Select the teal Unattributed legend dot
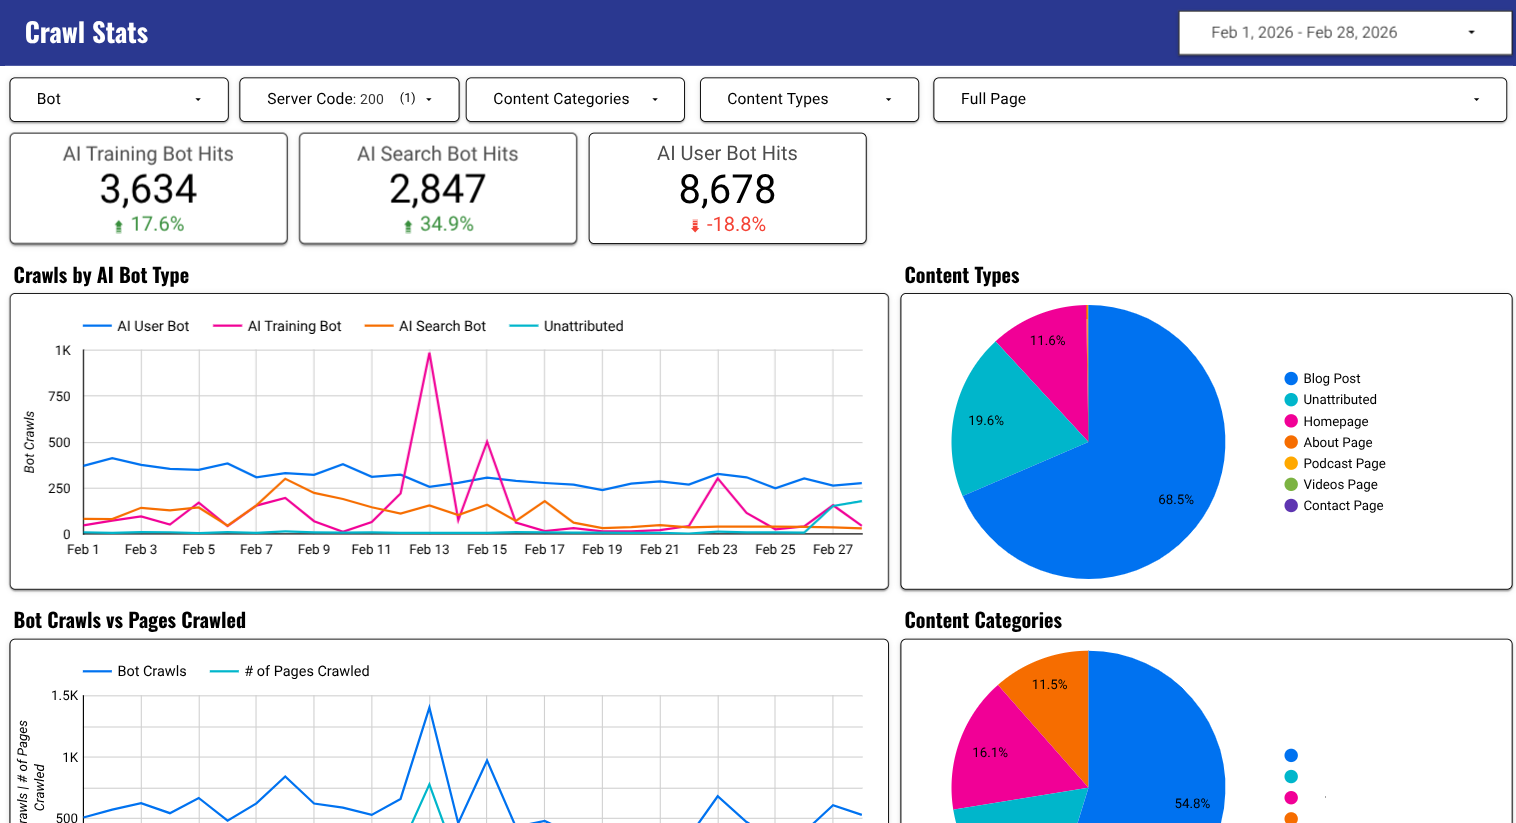This screenshot has height=823, width=1516. (x=1290, y=399)
